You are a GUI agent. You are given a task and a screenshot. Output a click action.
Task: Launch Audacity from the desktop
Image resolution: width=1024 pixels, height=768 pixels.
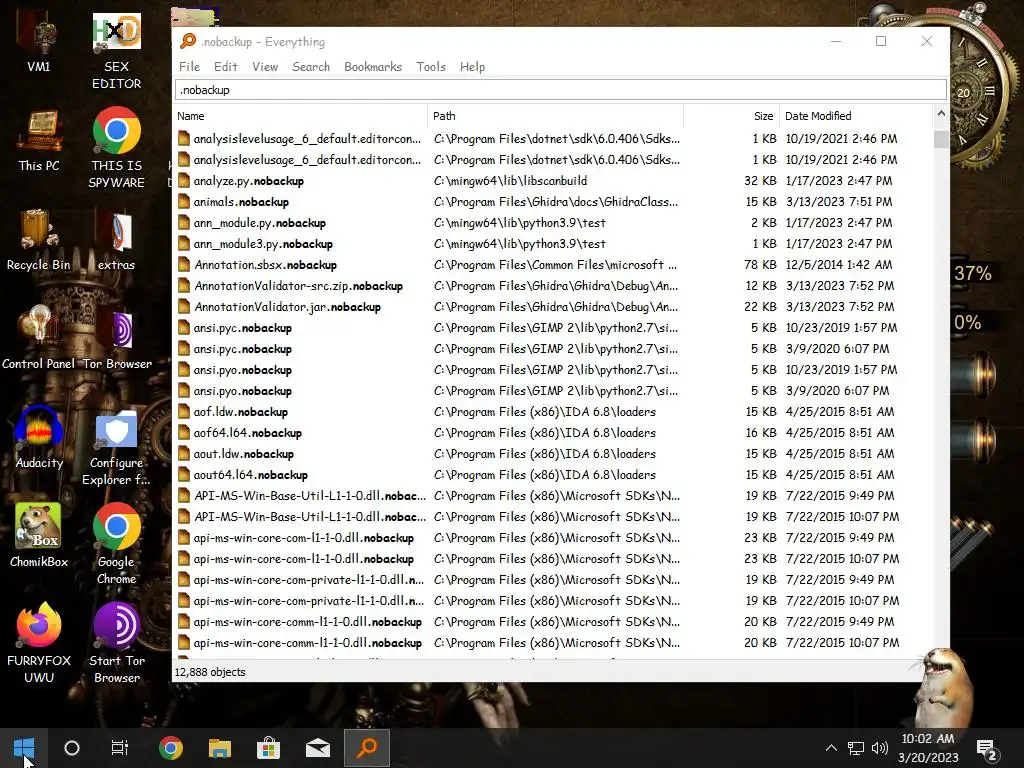click(x=39, y=438)
